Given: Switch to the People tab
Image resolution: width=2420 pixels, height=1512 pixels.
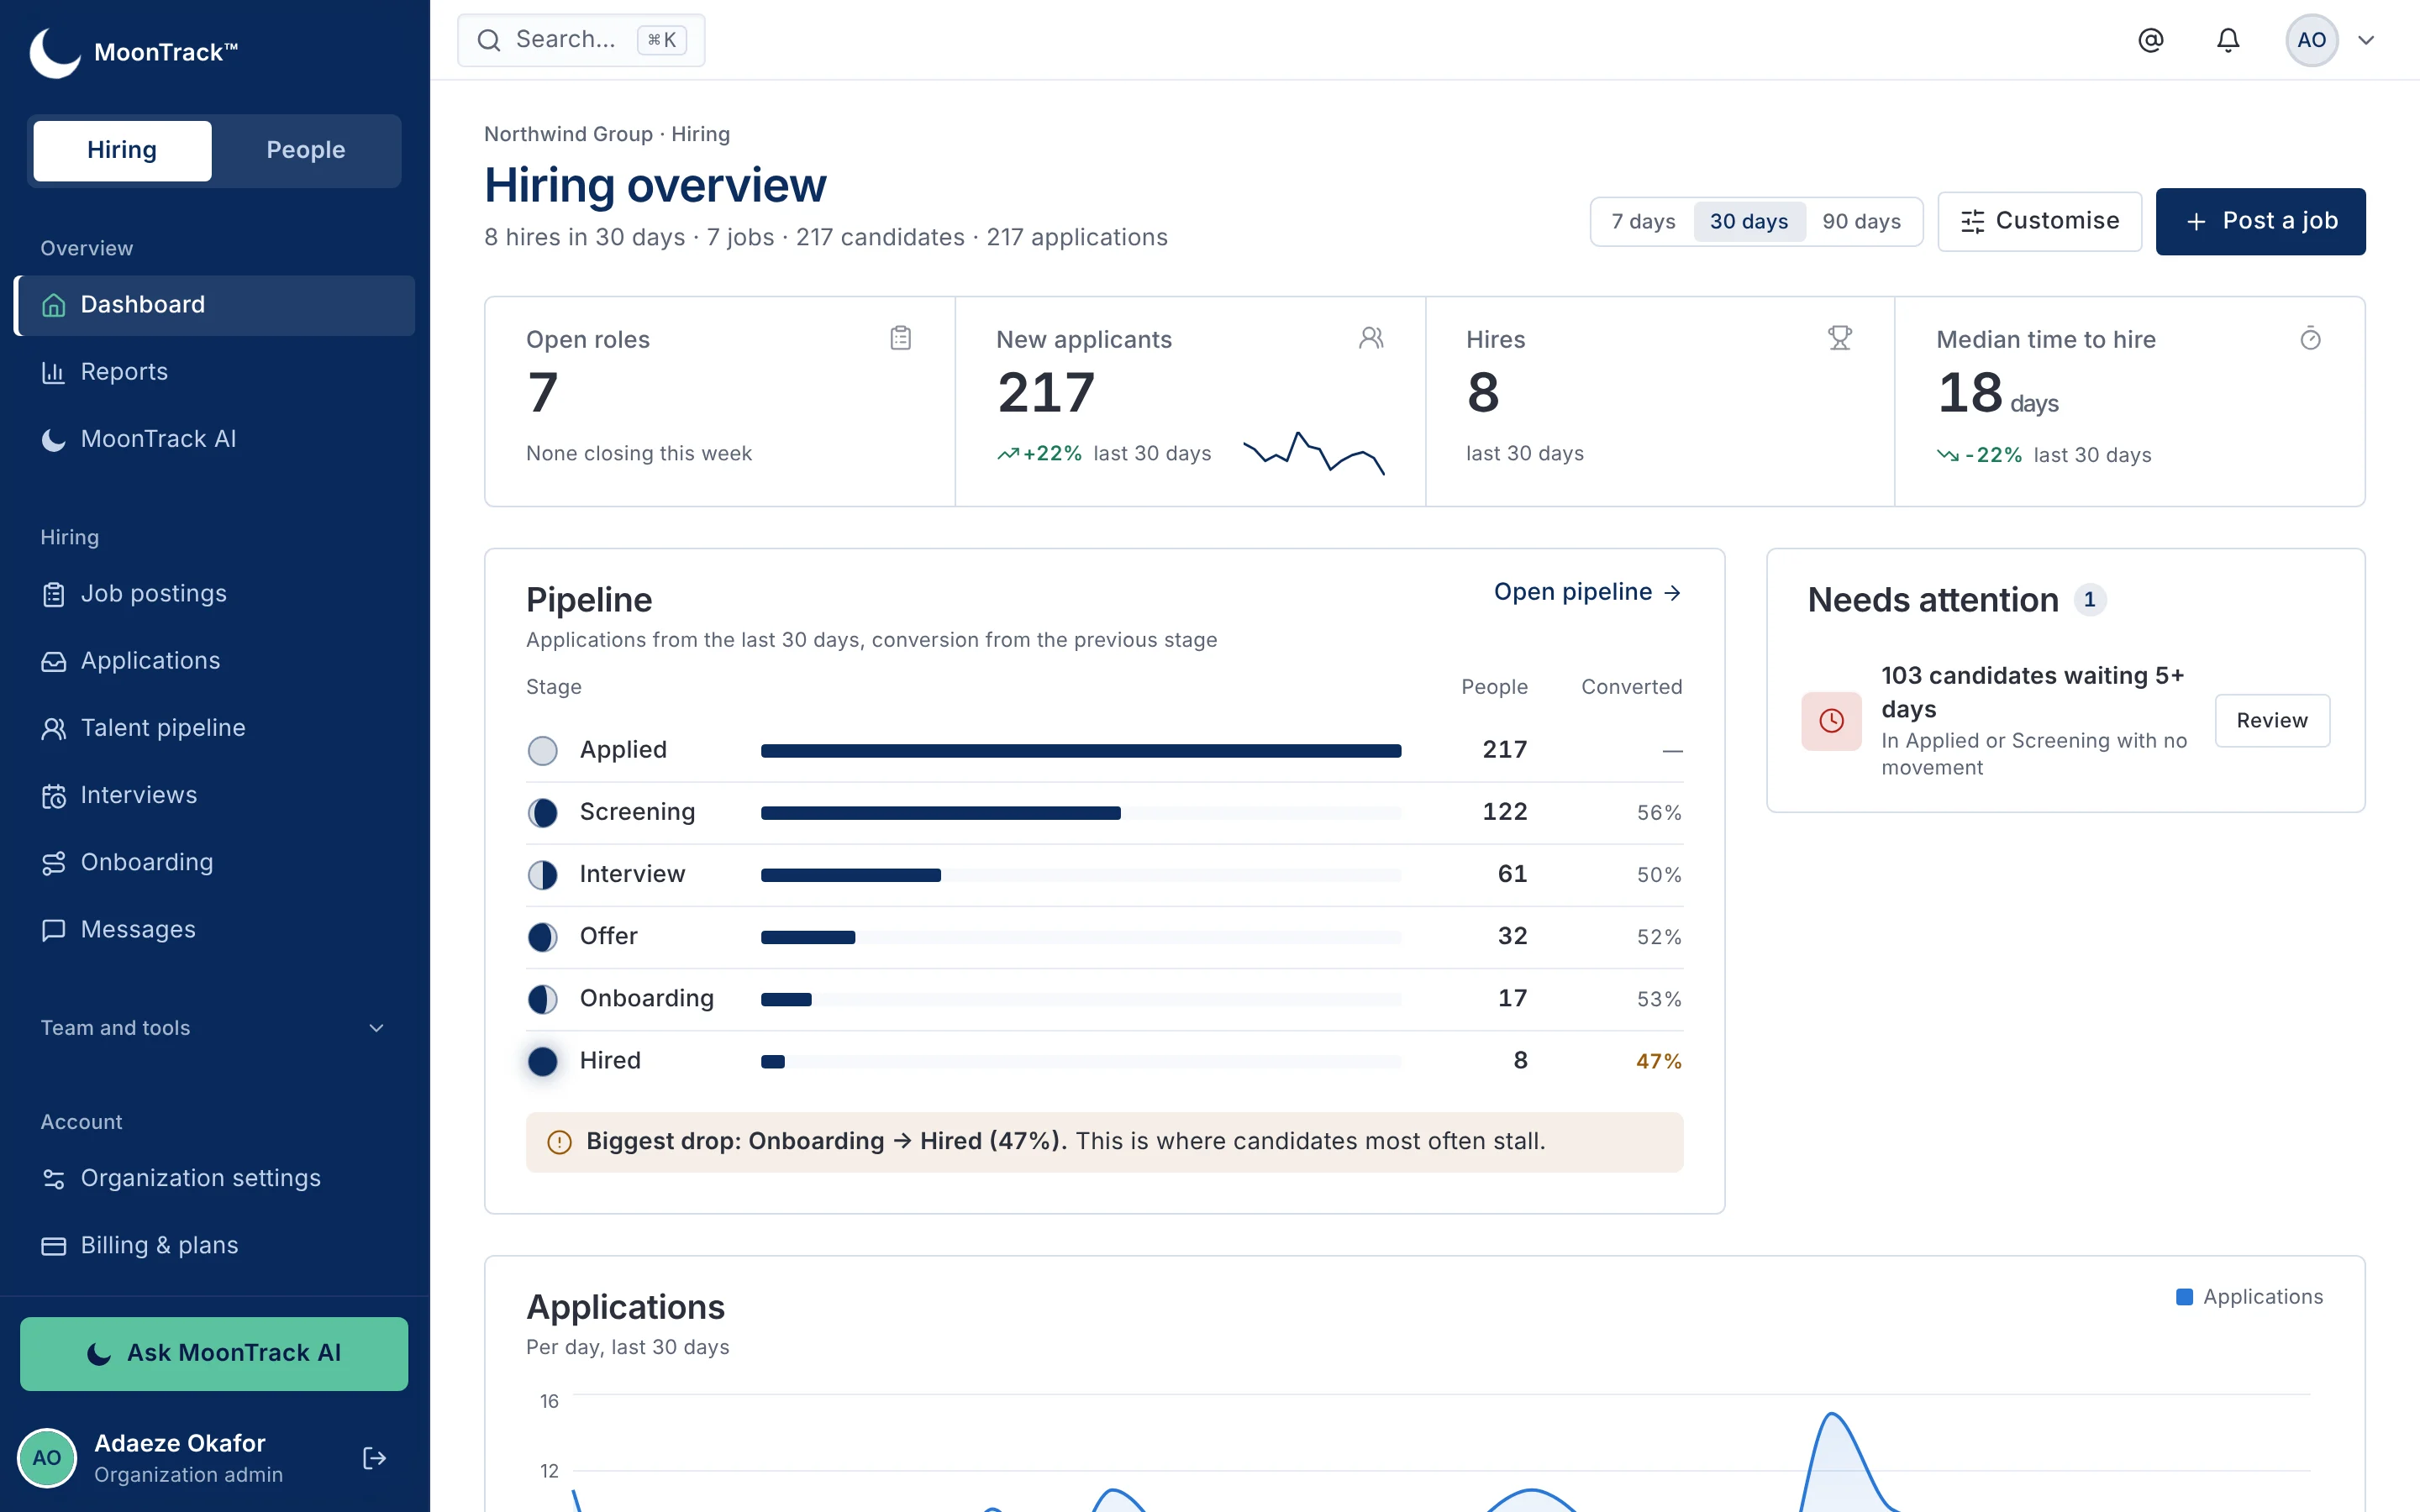Looking at the screenshot, I should 306,150.
